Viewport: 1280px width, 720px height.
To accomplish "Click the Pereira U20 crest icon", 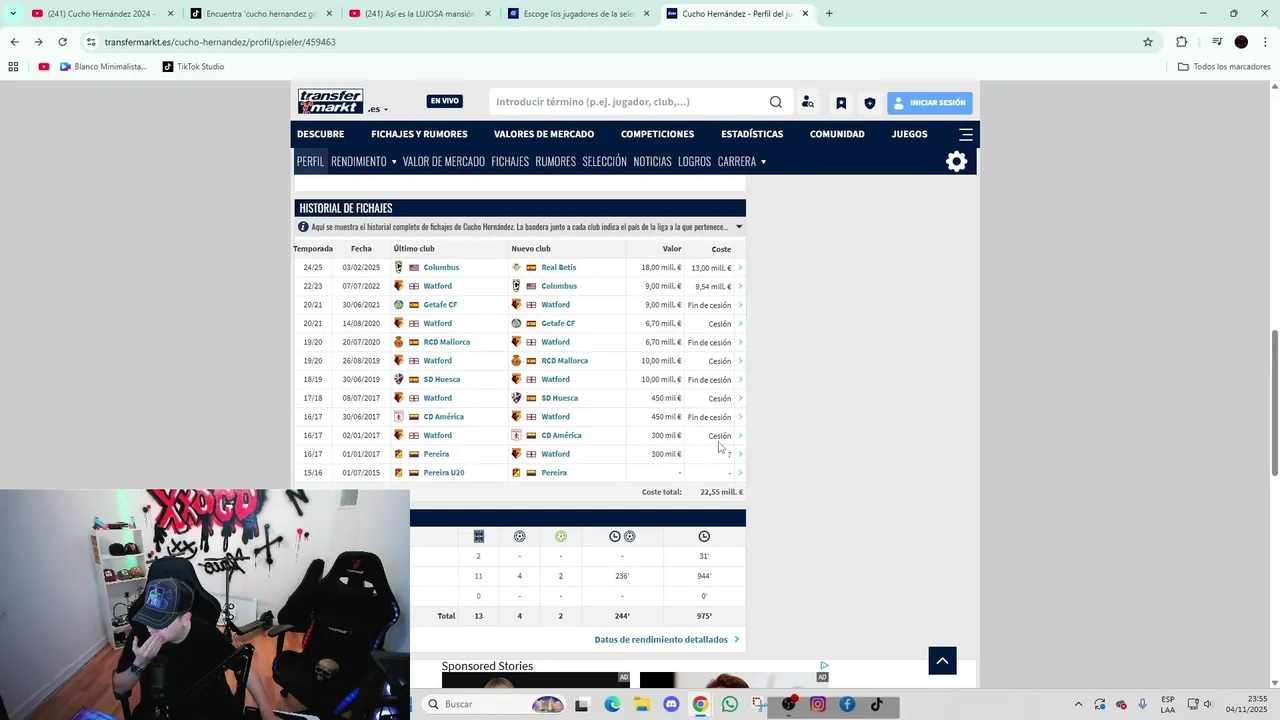I will [x=399, y=473].
